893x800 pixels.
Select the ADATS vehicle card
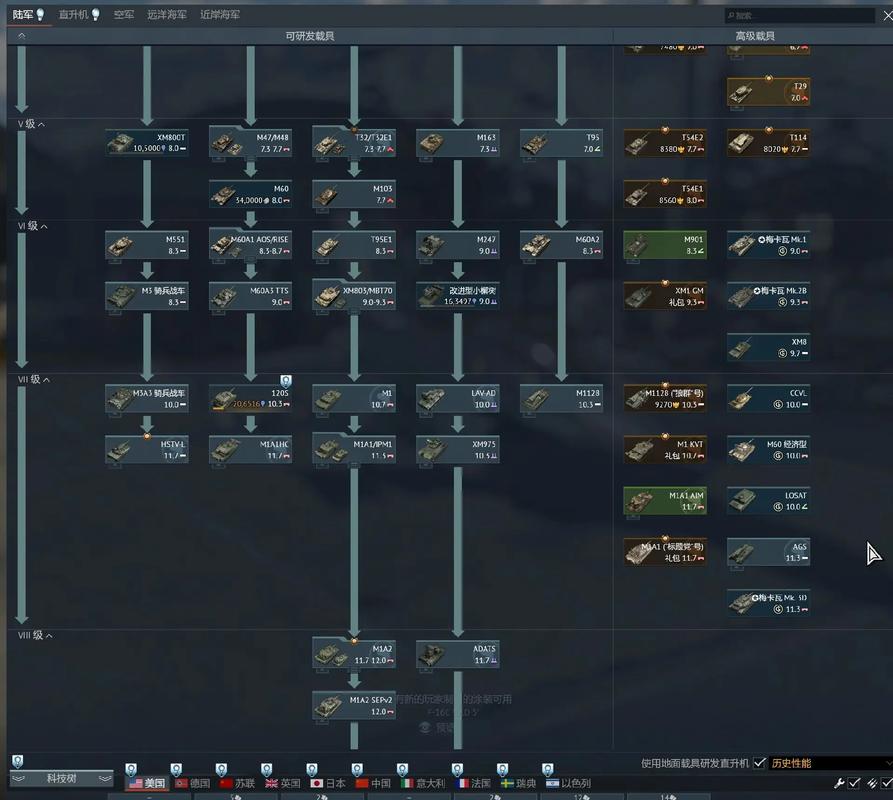coord(458,654)
